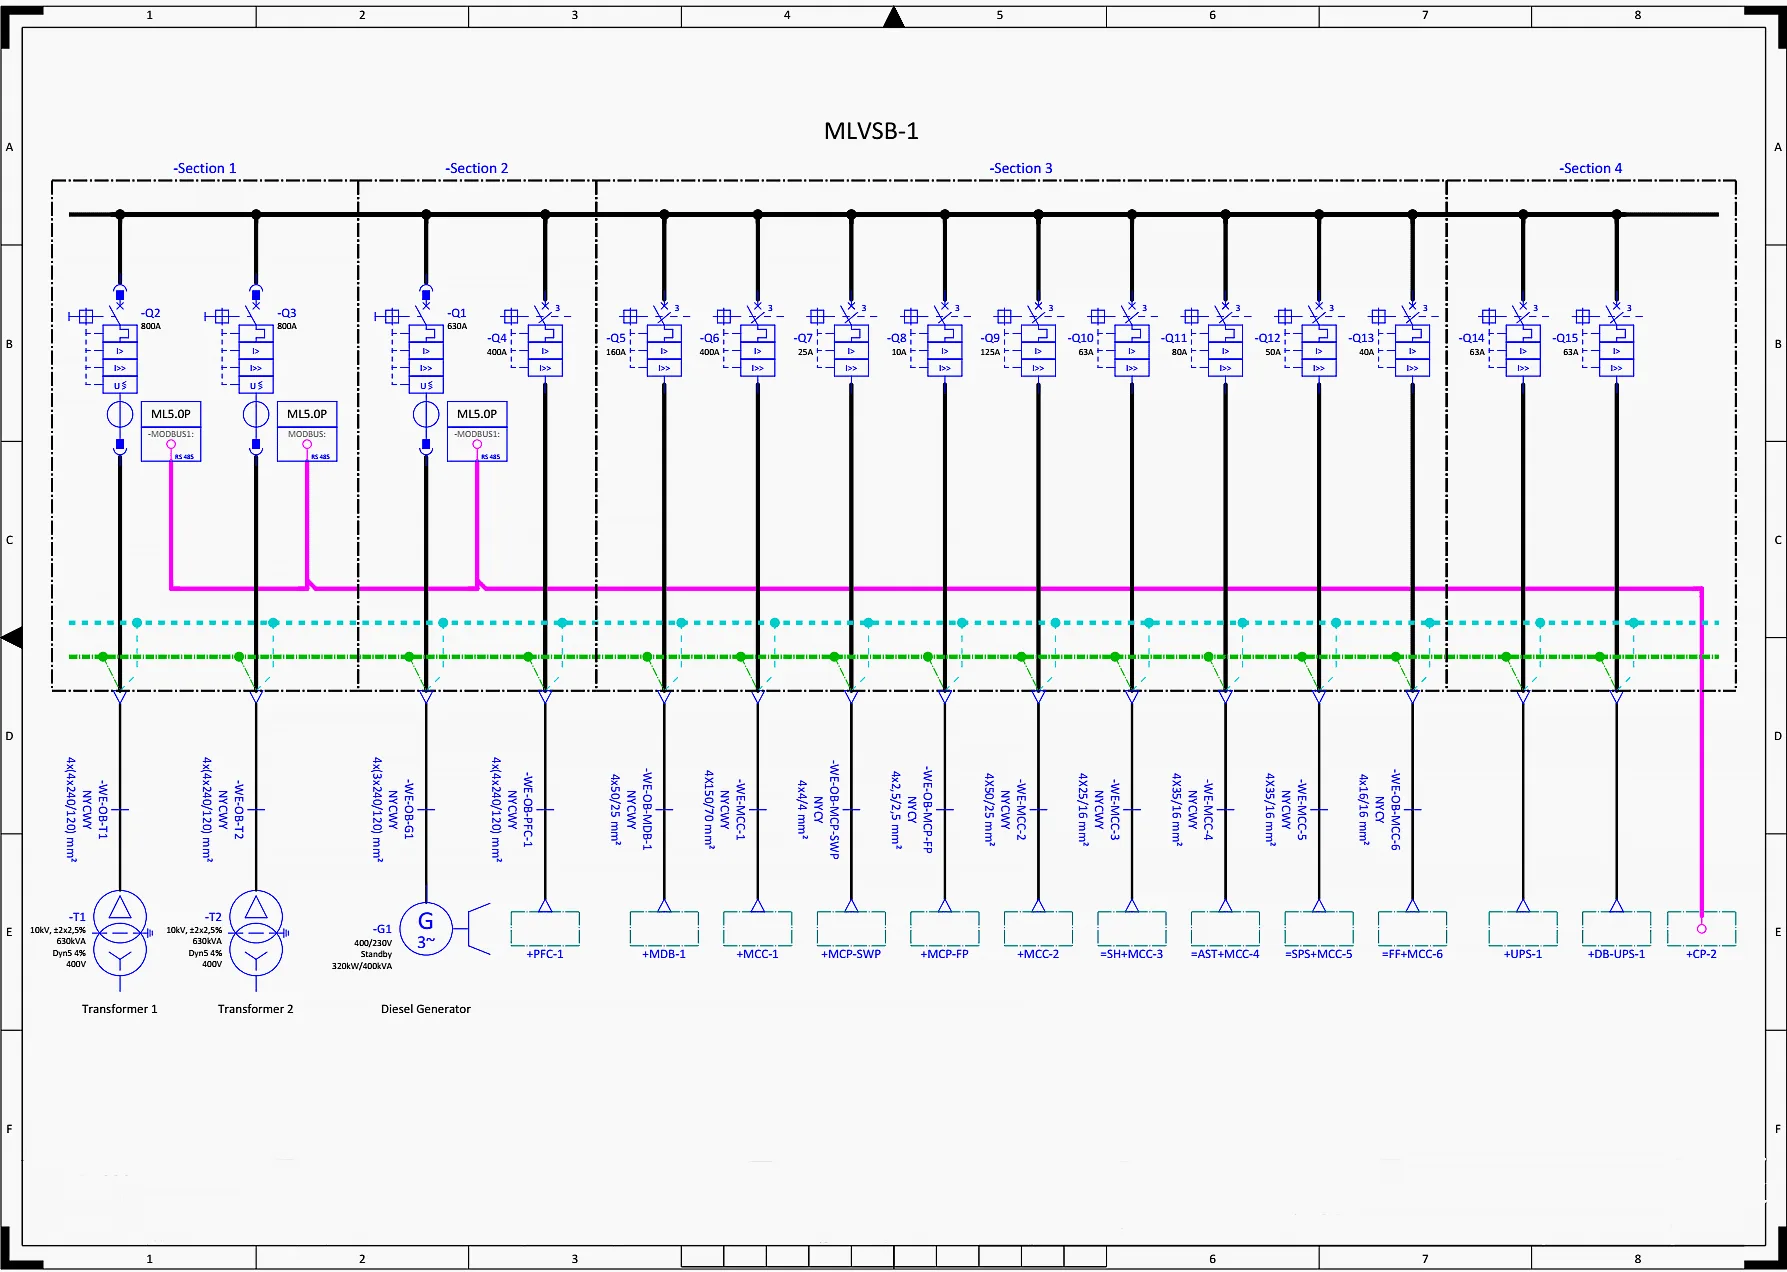Select cable label -WE-OB-MDB-1
The image size is (1787, 1272).
pos(647,810)
